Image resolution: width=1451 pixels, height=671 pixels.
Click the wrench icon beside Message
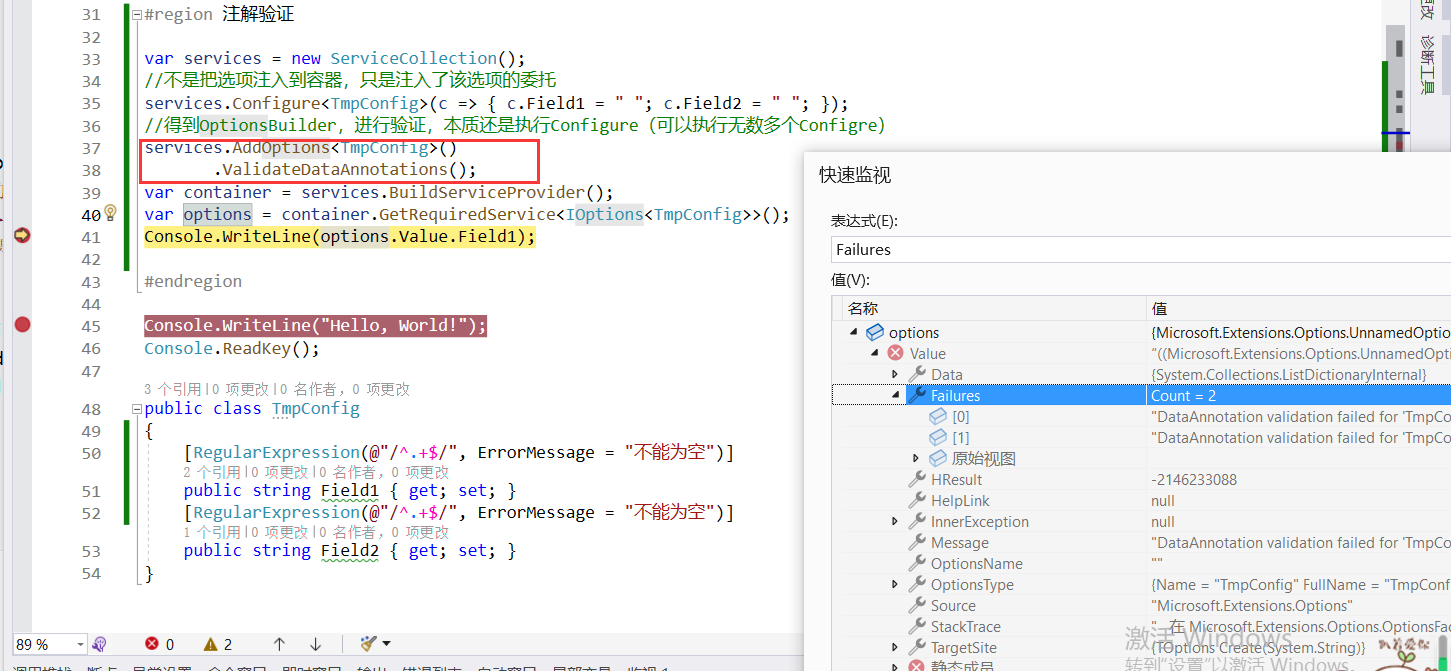916,542
